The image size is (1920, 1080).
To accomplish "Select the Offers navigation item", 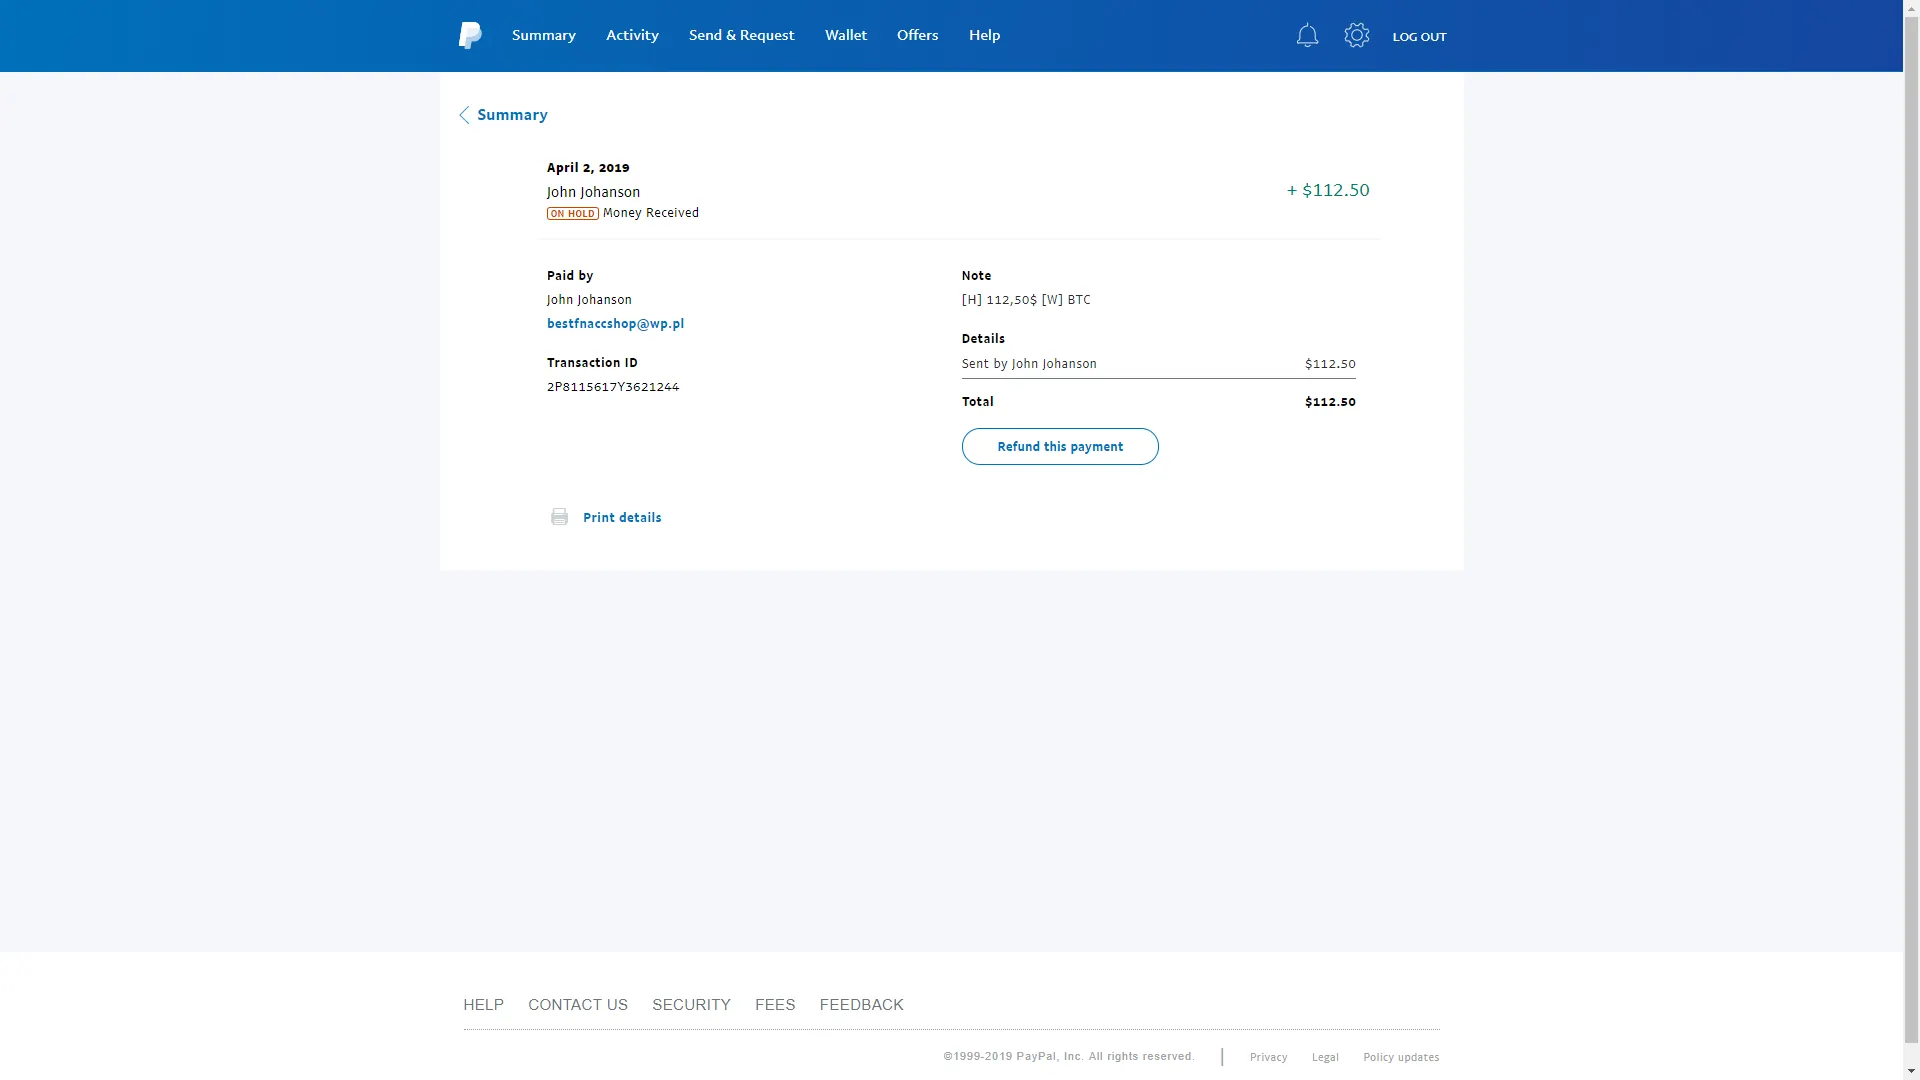I will 917,35.
